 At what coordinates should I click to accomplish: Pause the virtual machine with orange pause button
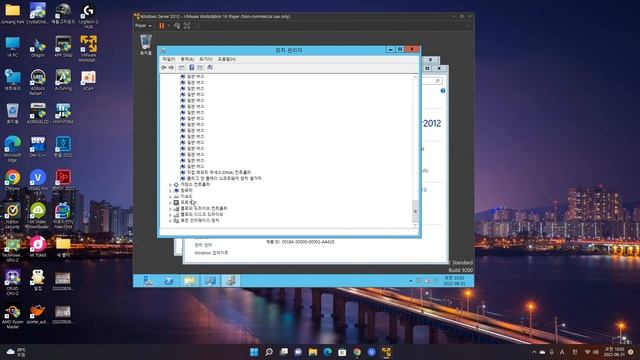tap(162, 26)
